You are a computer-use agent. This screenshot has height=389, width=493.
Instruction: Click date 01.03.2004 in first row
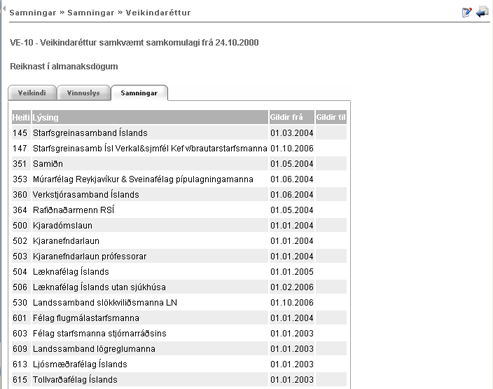292,133
